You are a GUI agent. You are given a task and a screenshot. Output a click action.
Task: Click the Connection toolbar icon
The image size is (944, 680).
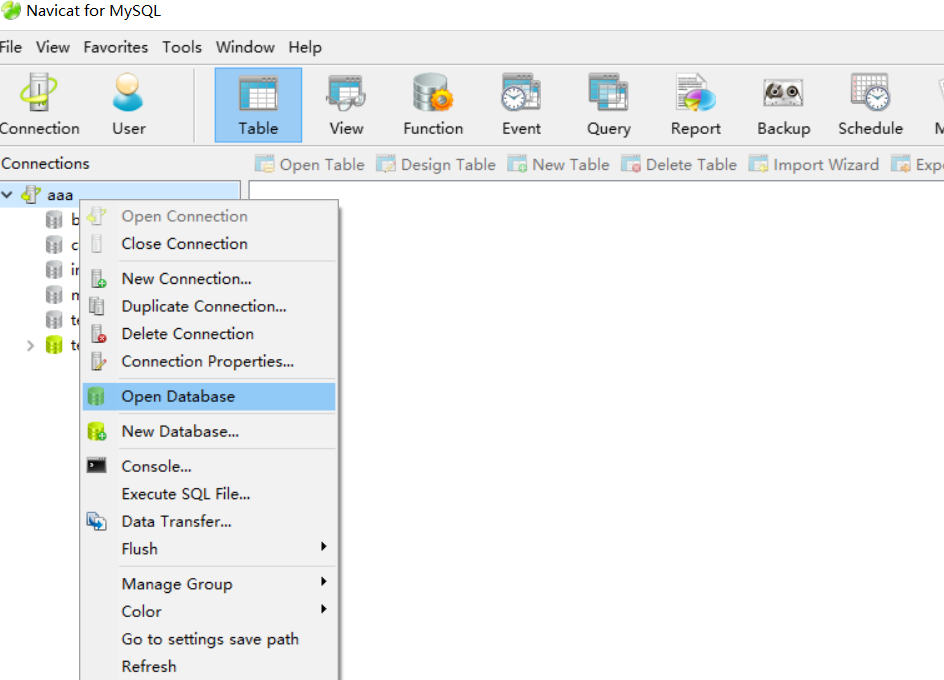(x=39, y=92)
